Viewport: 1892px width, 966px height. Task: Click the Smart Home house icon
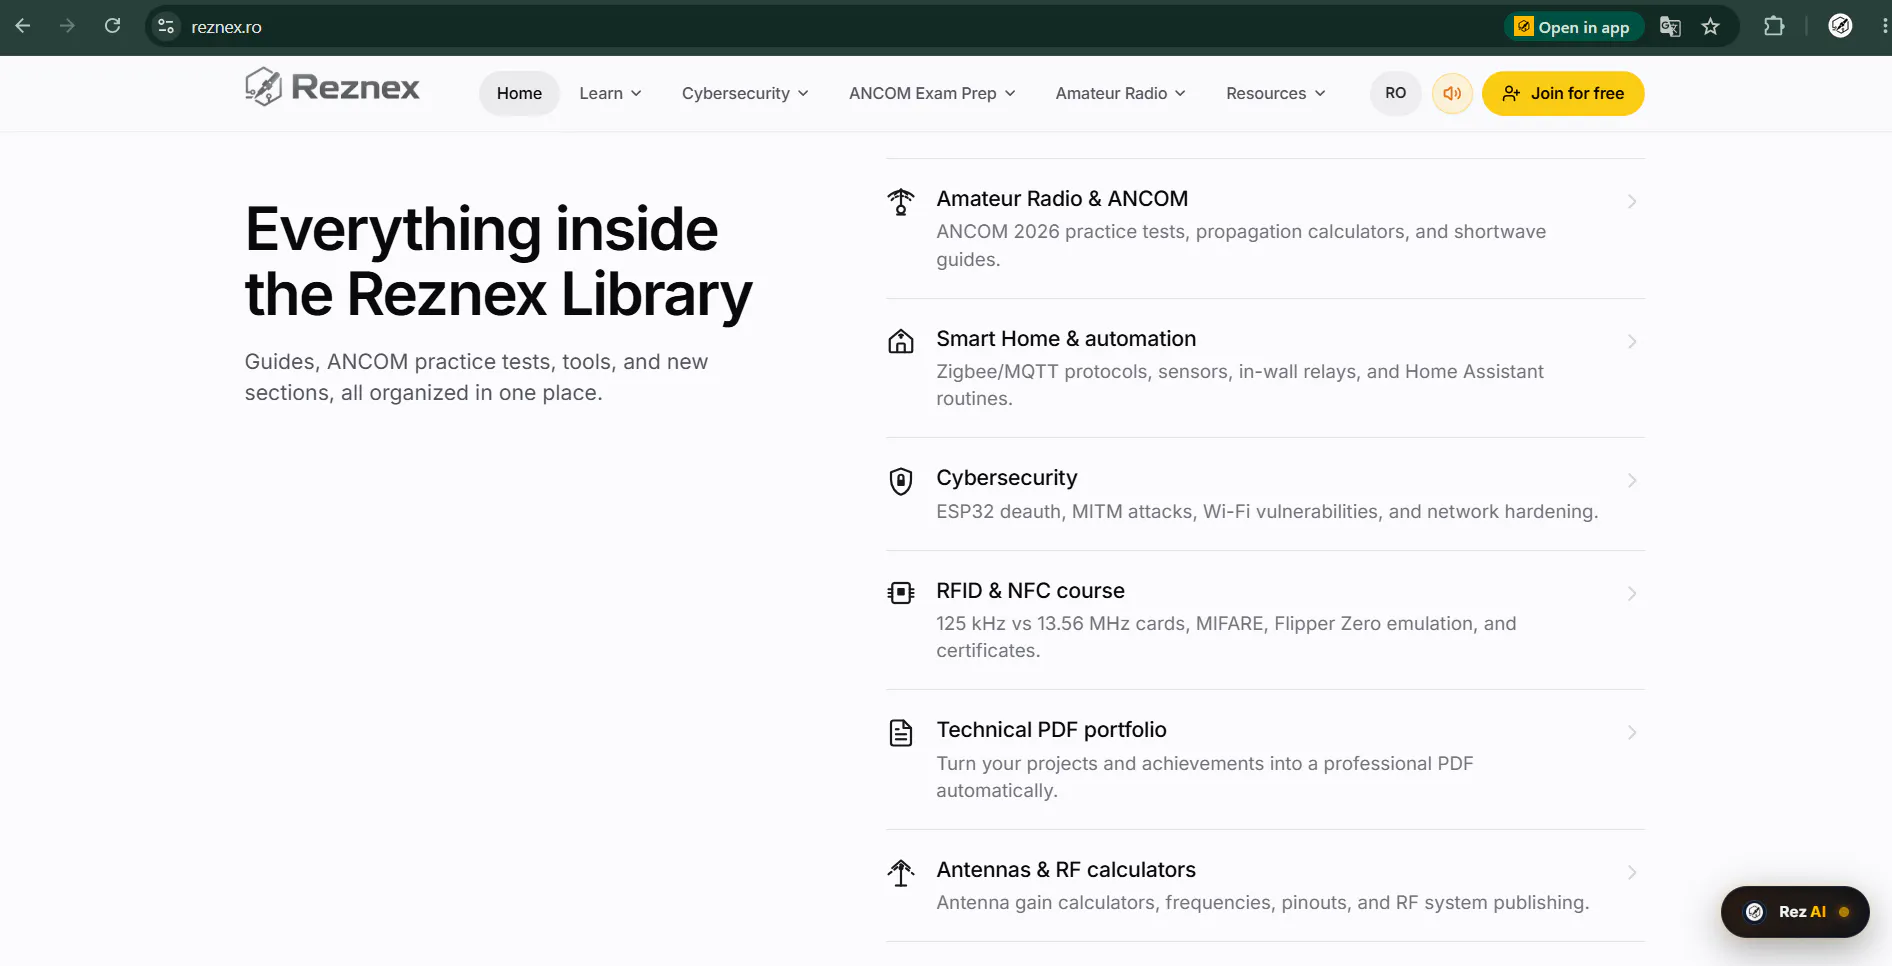click(901, 341)
